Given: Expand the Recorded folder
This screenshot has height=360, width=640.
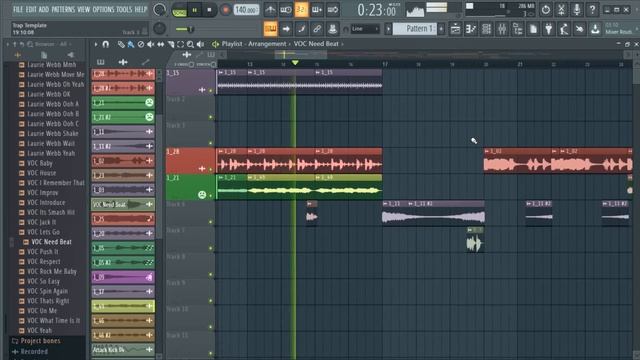Looking at the screenshot, I should tap(30, 351).
